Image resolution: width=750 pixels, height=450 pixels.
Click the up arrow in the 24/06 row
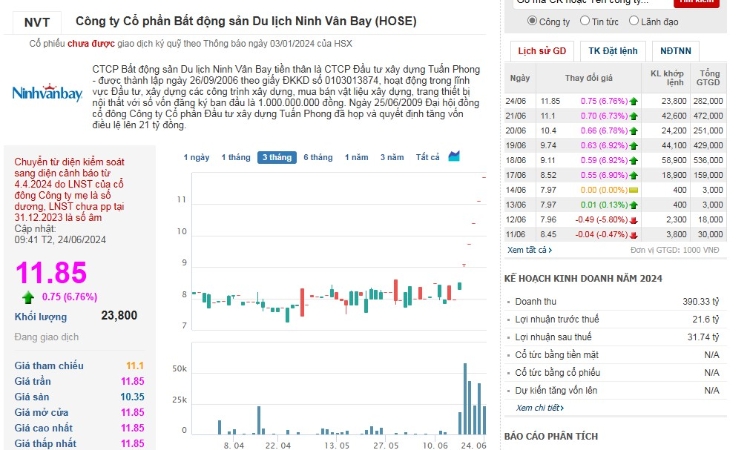[x=634, y=101]
